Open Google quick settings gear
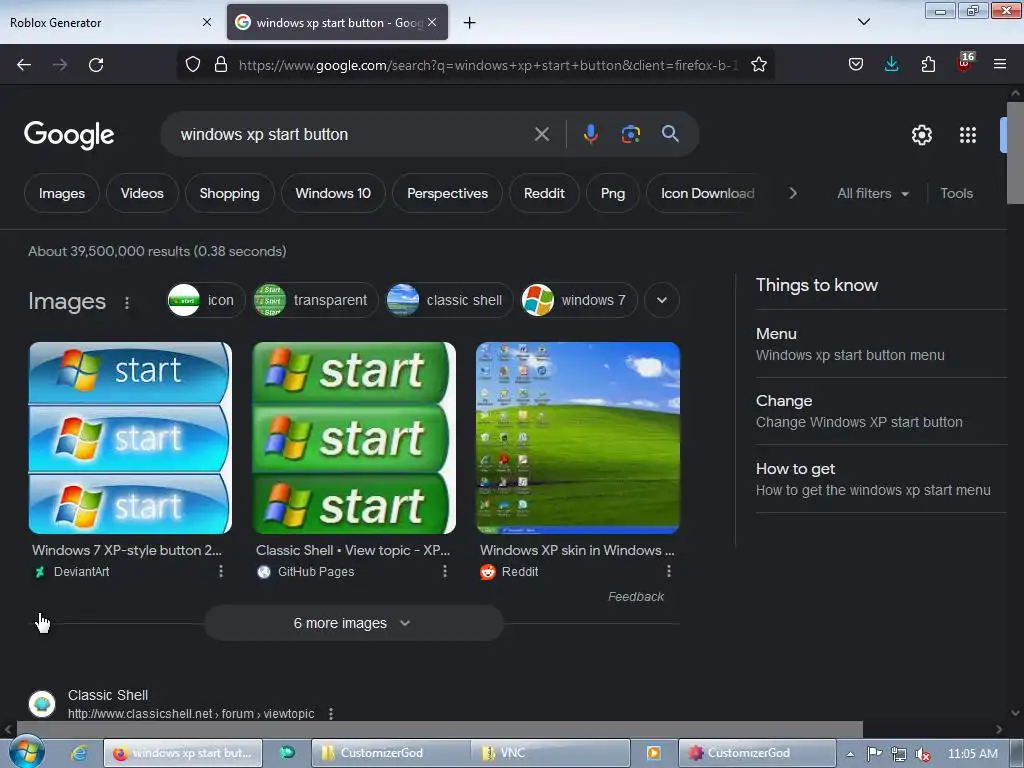Image resolution: width=1024 pixels, height=768 pixels. pyautogui.click(x=921, y=135)
